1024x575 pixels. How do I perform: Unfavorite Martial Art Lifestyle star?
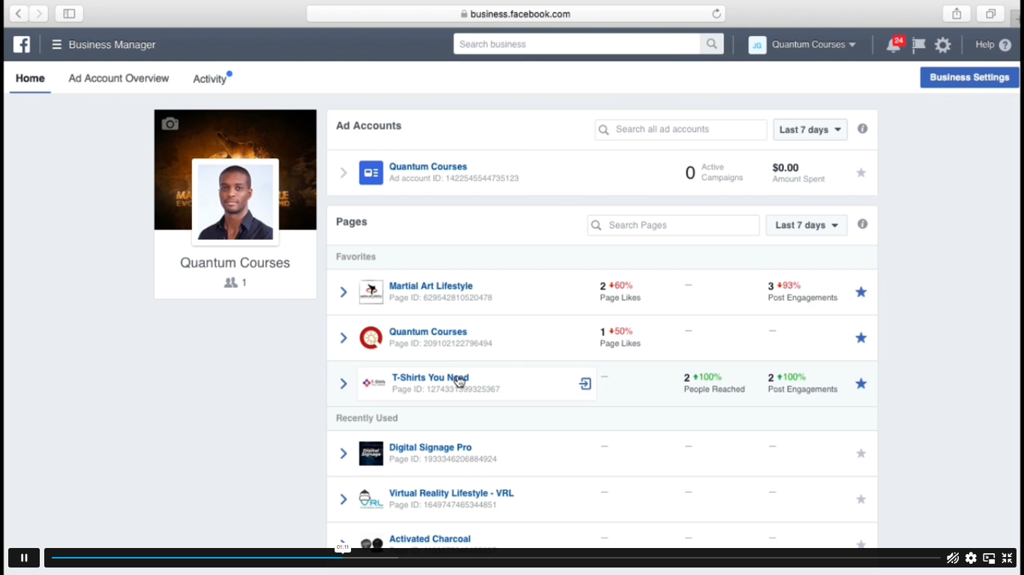(861, 291)
